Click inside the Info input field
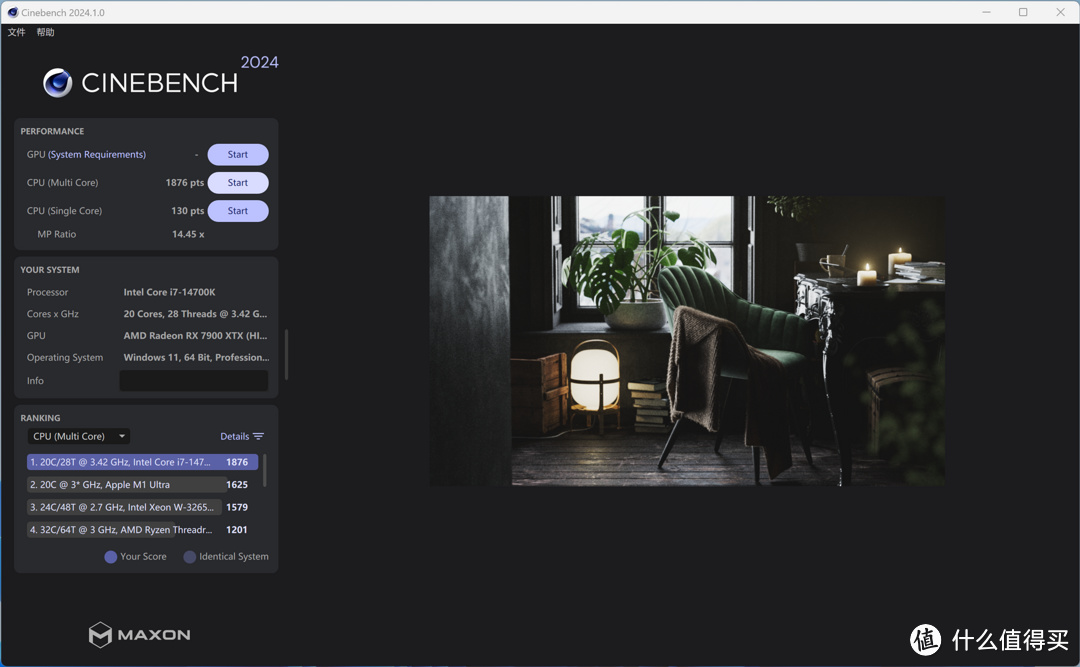This screenshot has width=1080, height=667. pyautogui.click(x=194, y=380)
